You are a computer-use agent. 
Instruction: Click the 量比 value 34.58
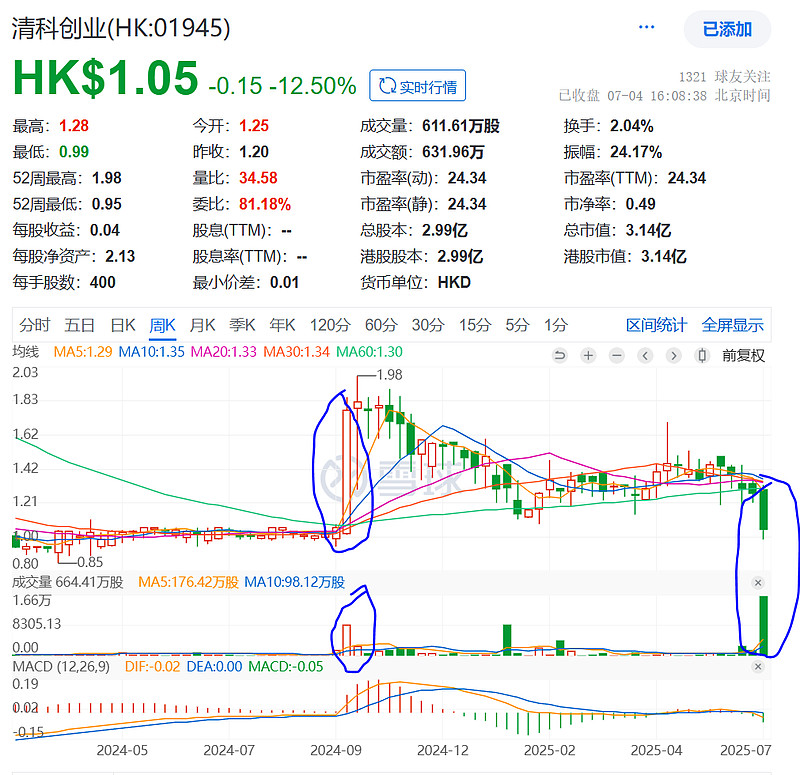pos(258,178)
